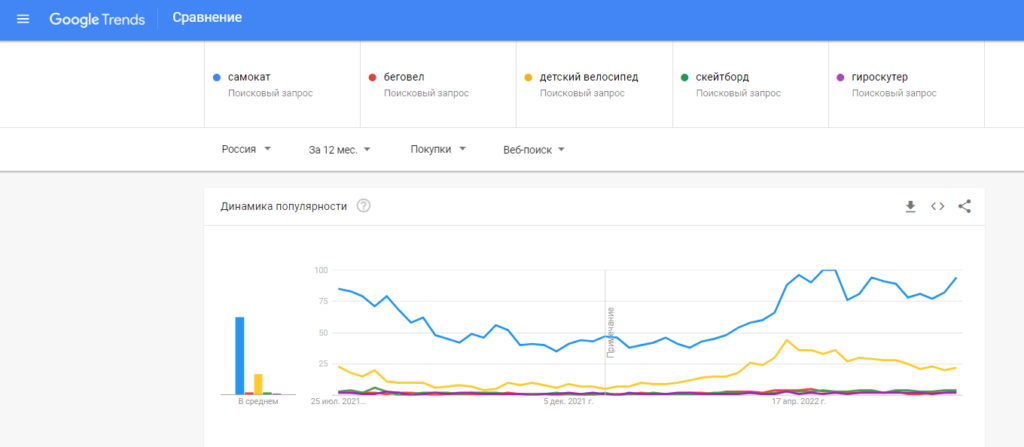Open the hamburger main menu
The image size is (1024, 447).
tap(23, 19)
